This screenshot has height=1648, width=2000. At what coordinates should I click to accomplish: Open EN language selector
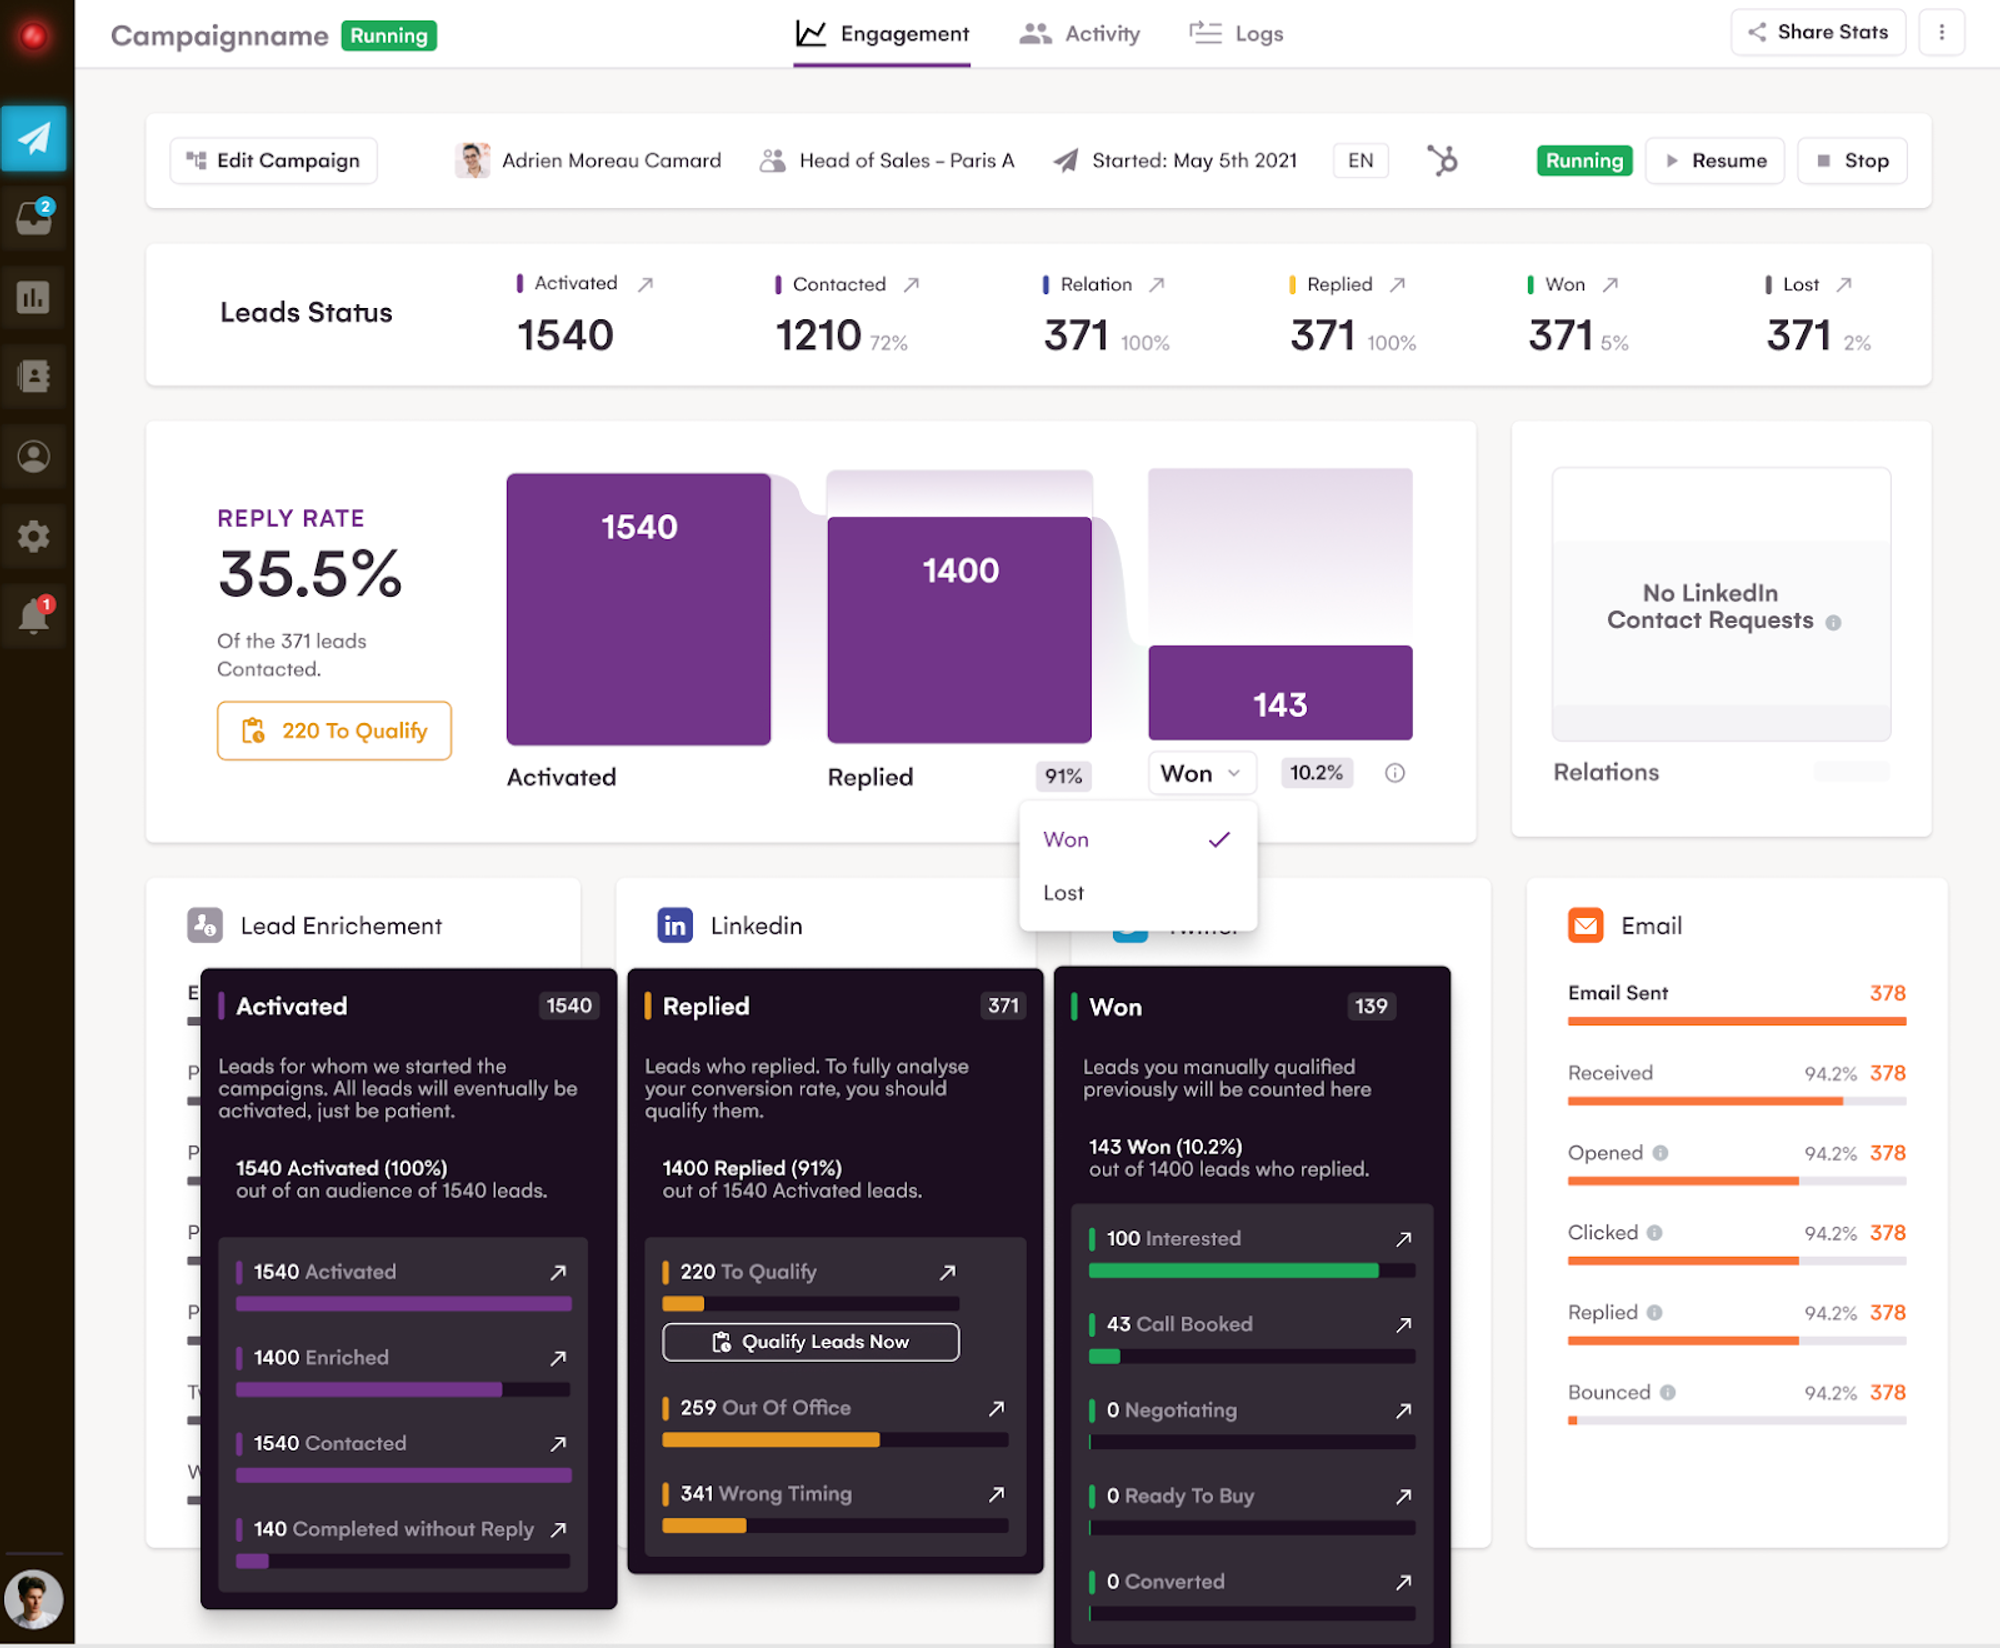1360,160
